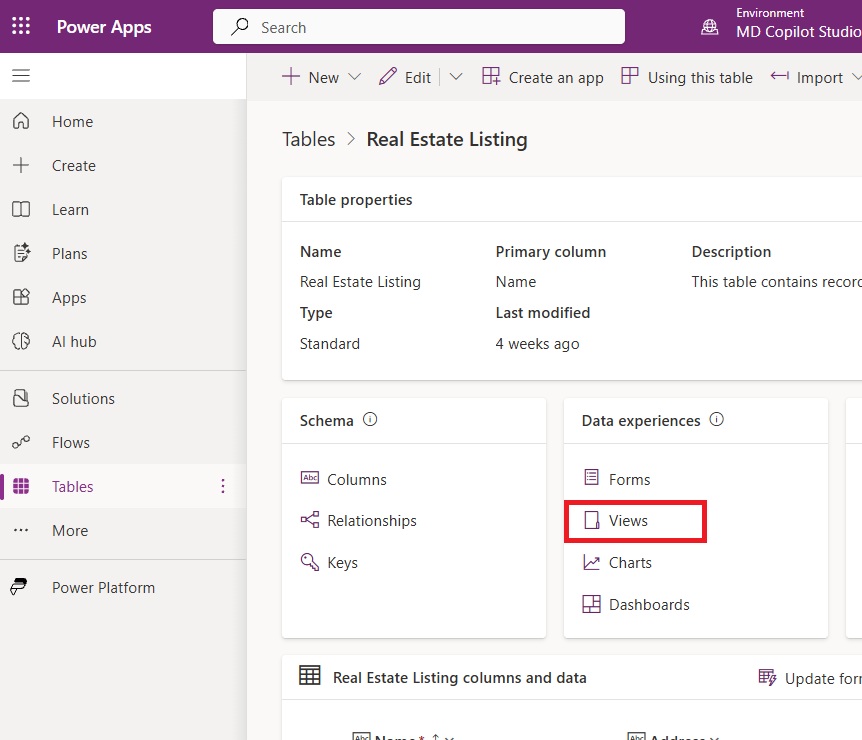The width and height of the screenshot is (862, 740).
Task: Click the AI hub brain icon
Action: 21,342
